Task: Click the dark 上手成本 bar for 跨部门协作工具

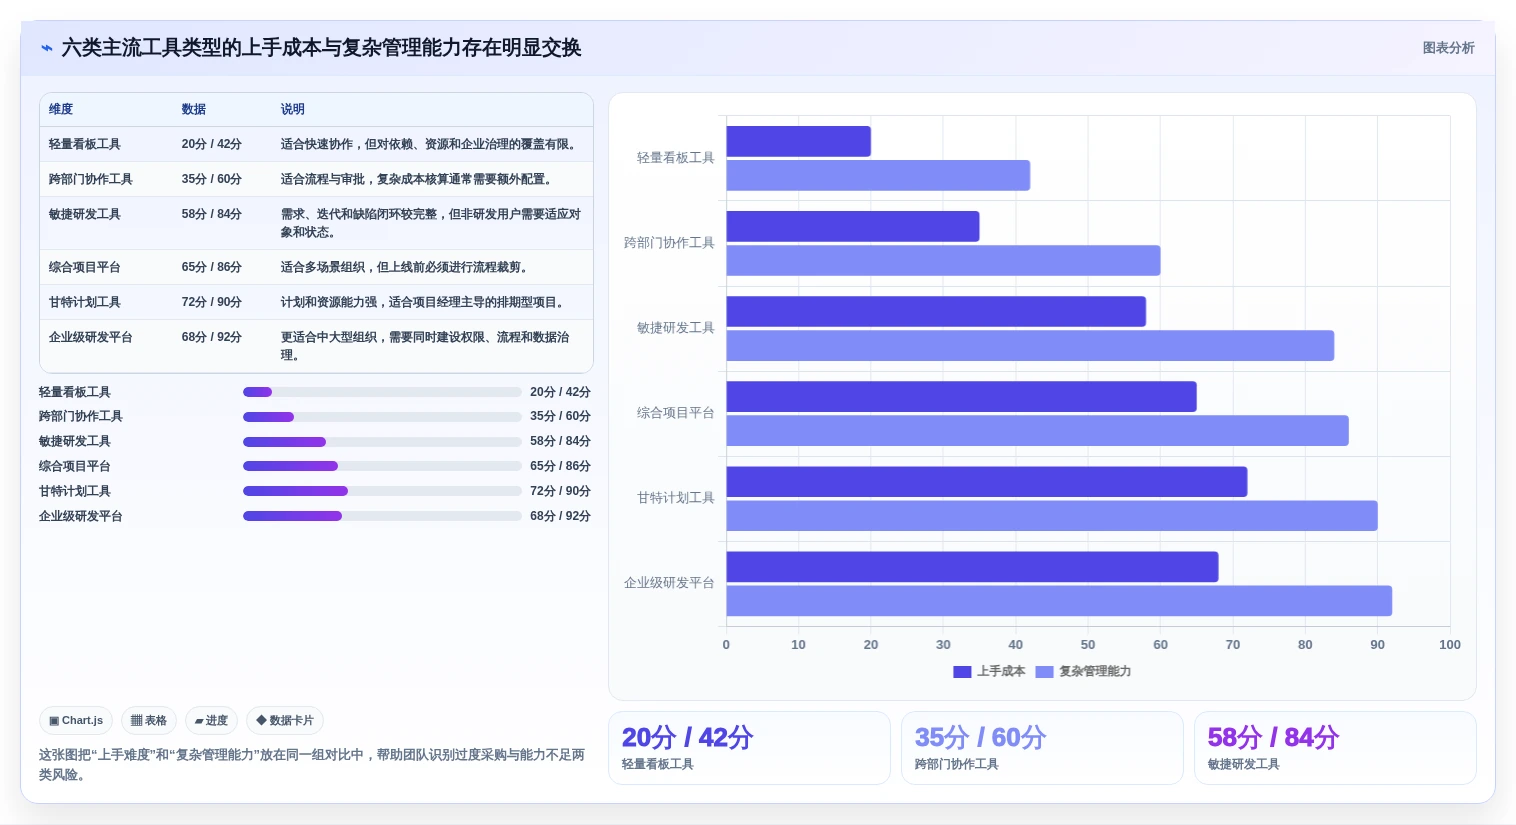Action: 853,226
